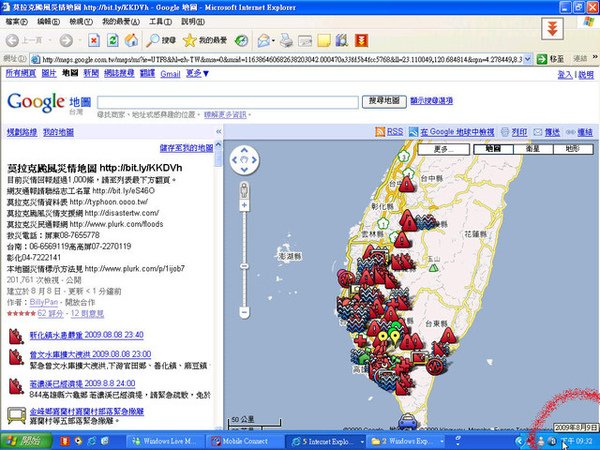
Task: Click the 儲存至我的地圖 link
Action: pyautogui.click(x=186, y=148)
